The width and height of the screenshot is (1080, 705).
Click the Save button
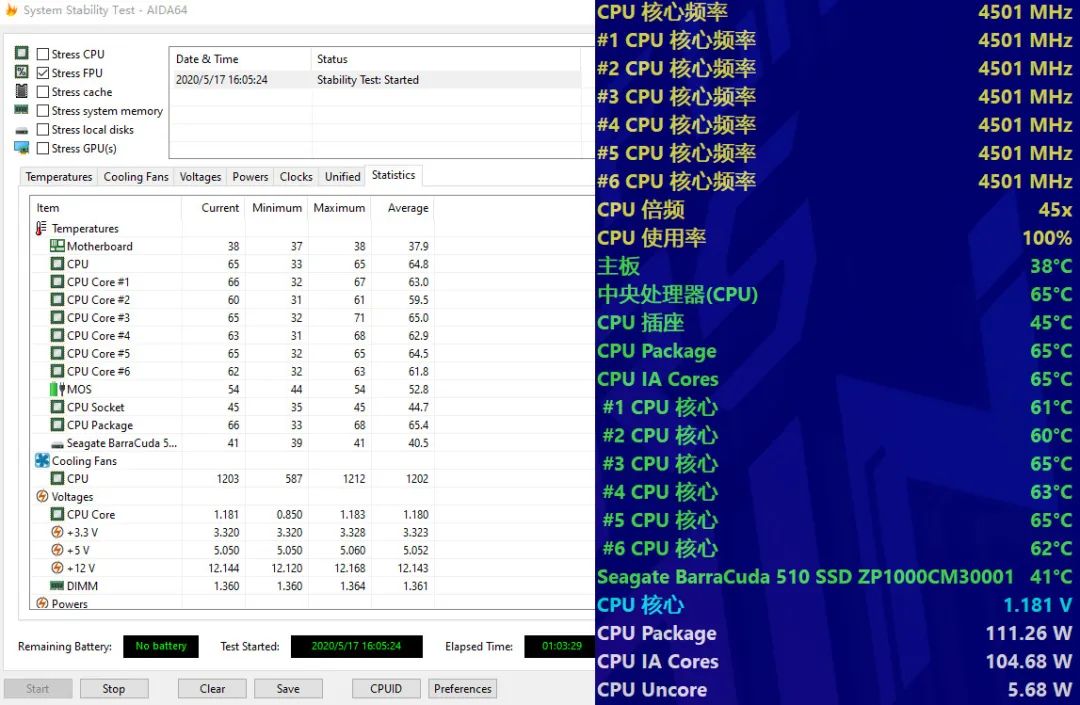coord(288,688)
